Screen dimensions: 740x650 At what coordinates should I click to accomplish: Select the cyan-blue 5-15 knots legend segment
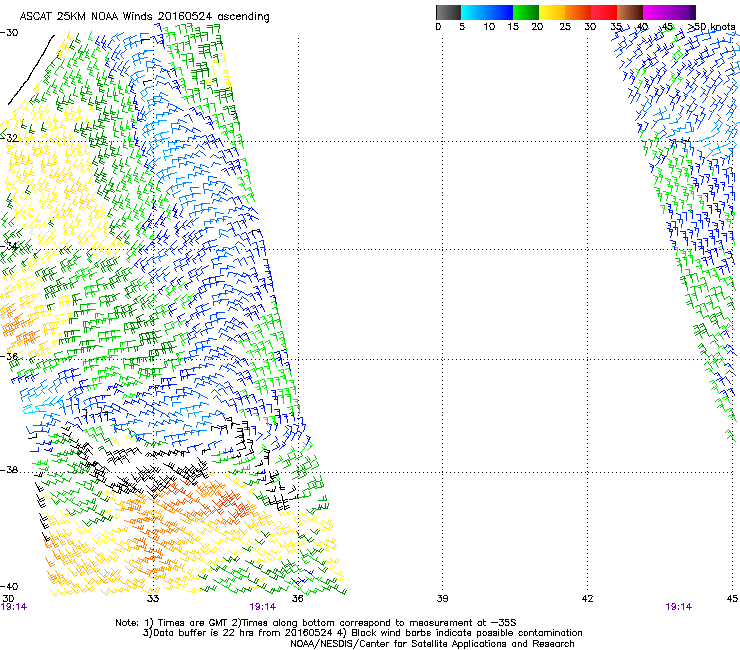487,12
